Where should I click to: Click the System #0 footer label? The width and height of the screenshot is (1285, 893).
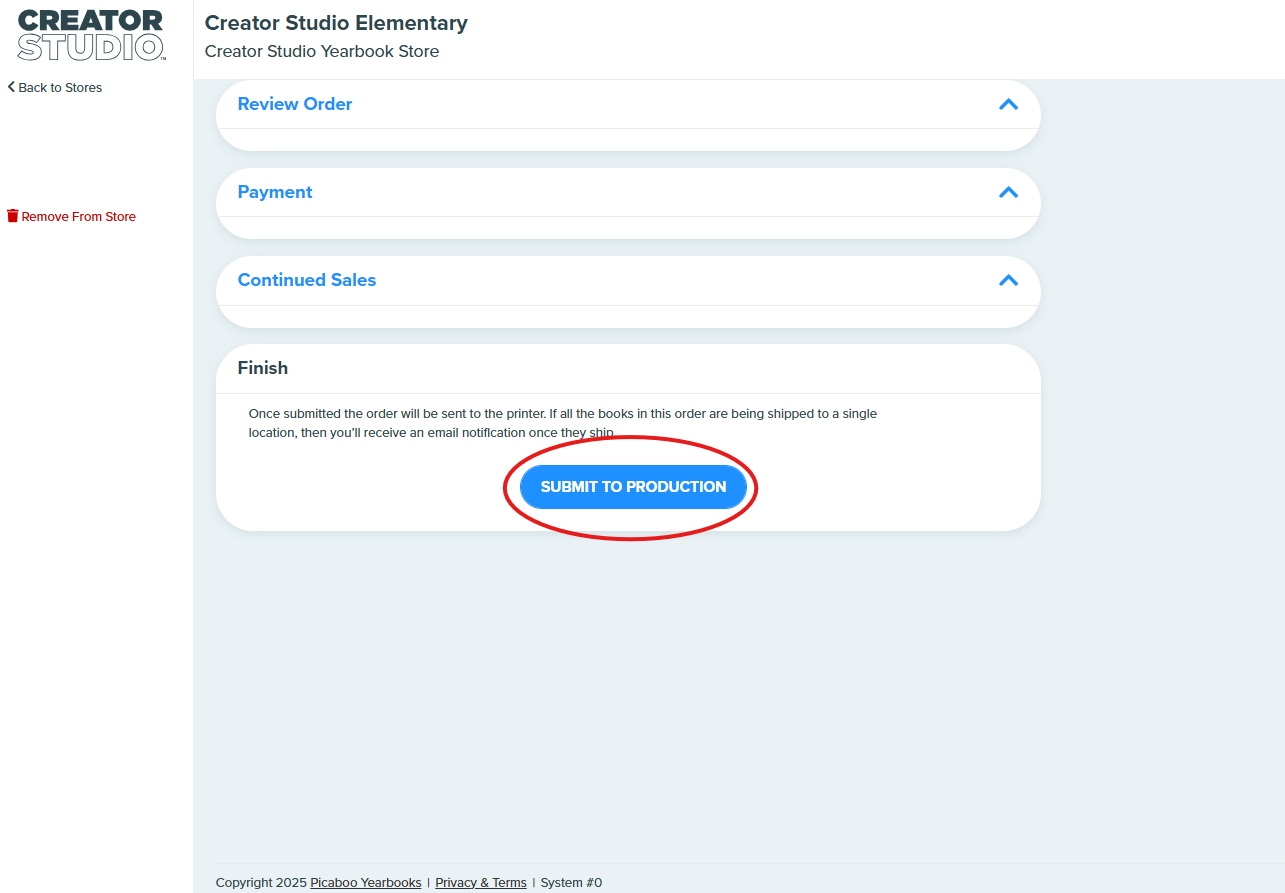(x=571, y=882)
